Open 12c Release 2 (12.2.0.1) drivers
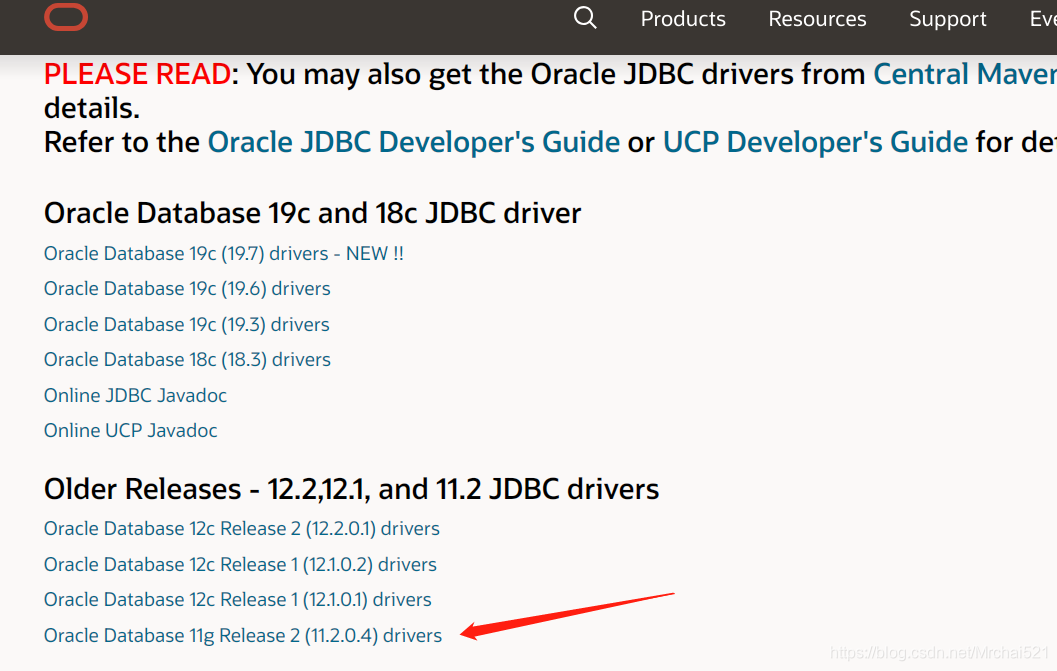Viewport: 1057px width, 671px height. coord(242,529)
